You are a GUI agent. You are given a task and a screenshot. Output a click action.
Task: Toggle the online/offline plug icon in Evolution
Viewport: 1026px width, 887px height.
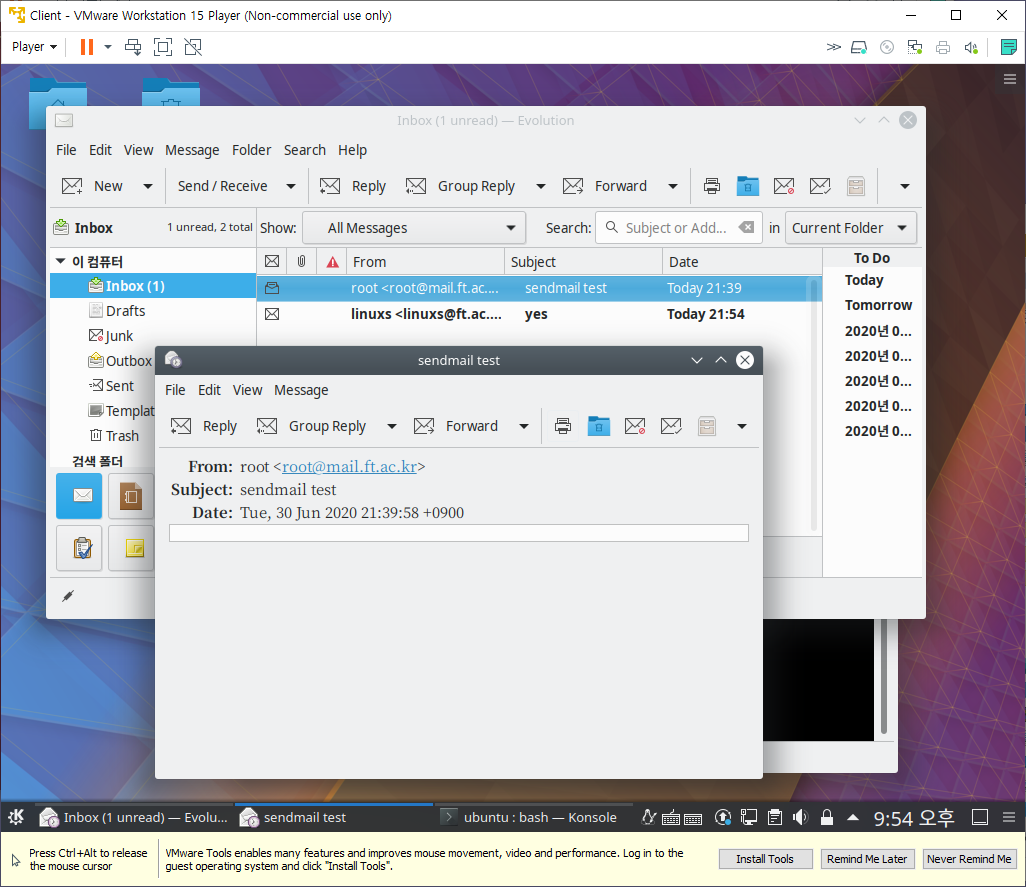[x=68, y=595]
